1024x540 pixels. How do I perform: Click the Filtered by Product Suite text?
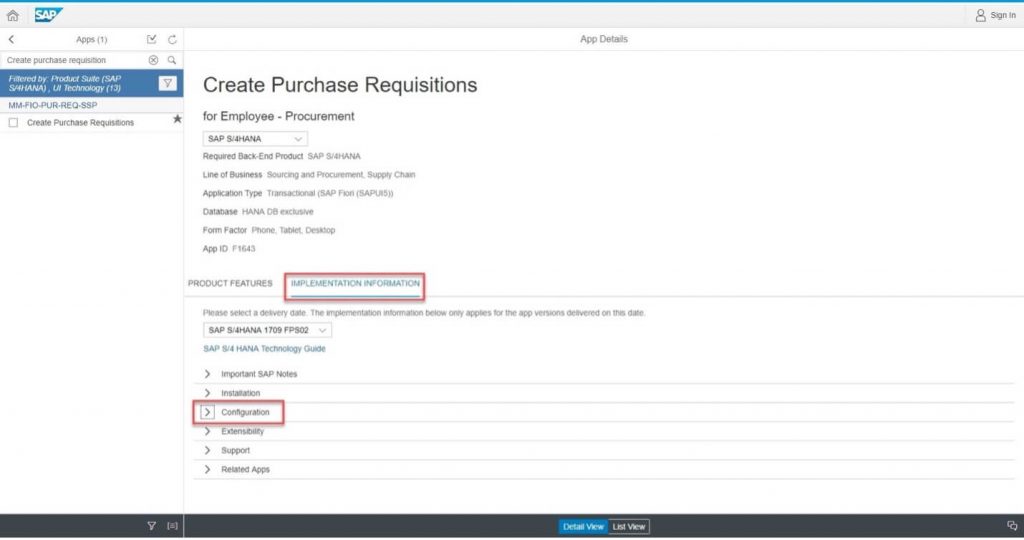(65, 83)
